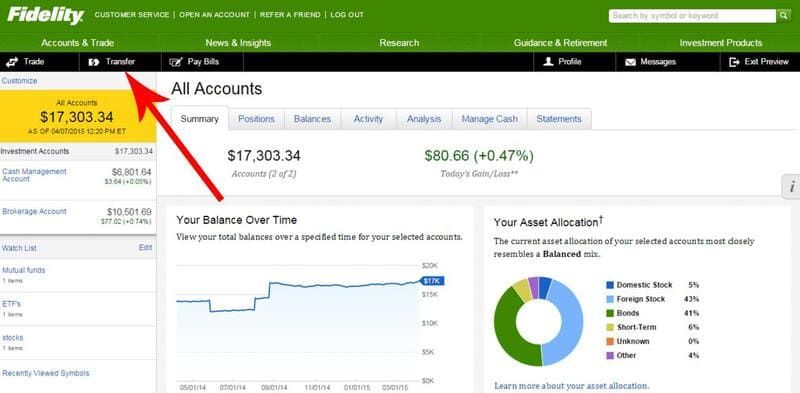Click the Messages envelope icon
Screen dimensions: 800x393
(631, 62)
